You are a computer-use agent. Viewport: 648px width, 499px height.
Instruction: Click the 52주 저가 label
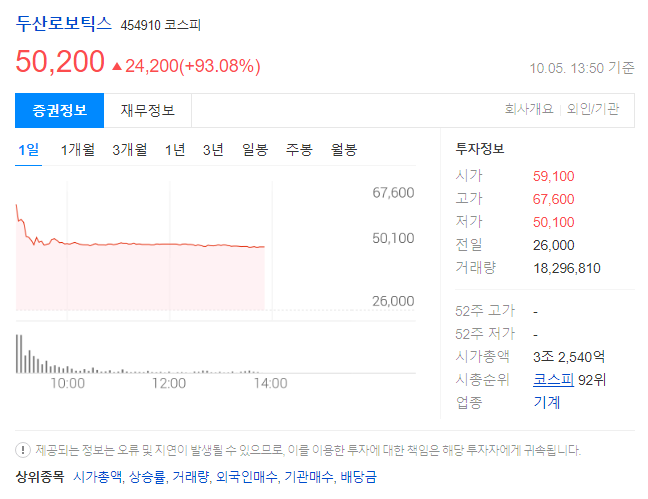tap(485, 334)
